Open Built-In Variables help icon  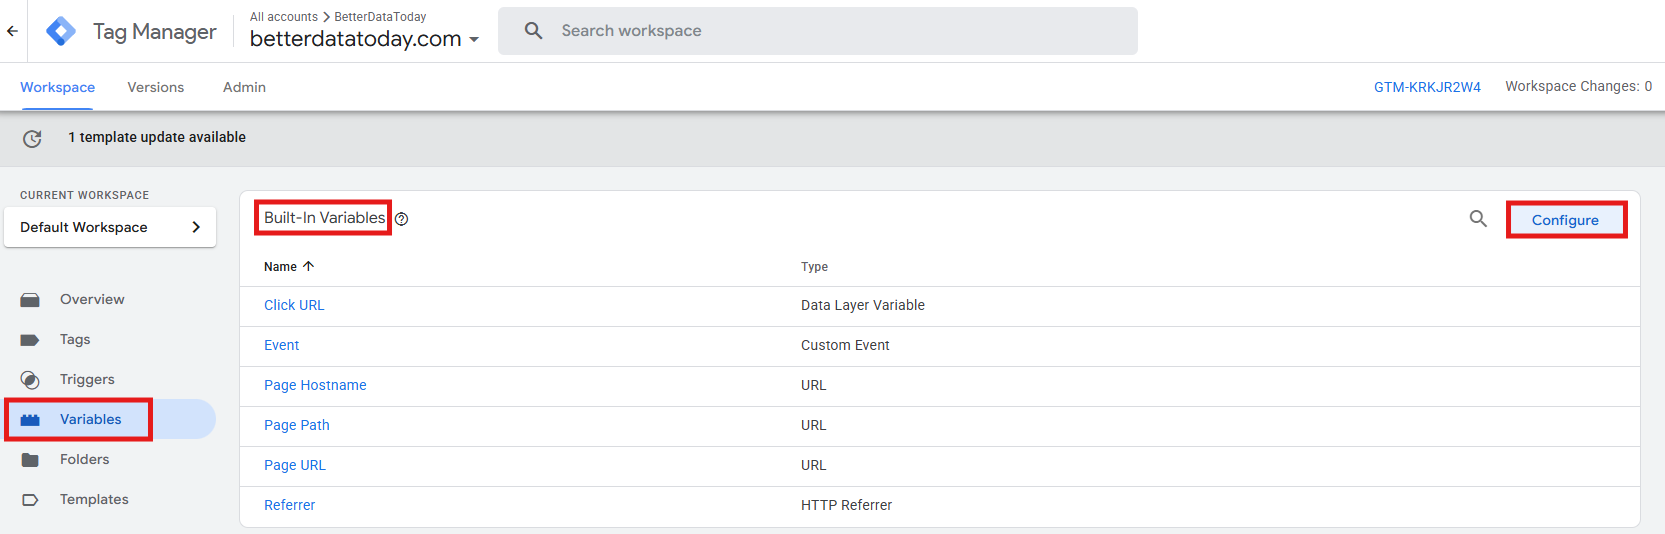(x=401, y=219)
